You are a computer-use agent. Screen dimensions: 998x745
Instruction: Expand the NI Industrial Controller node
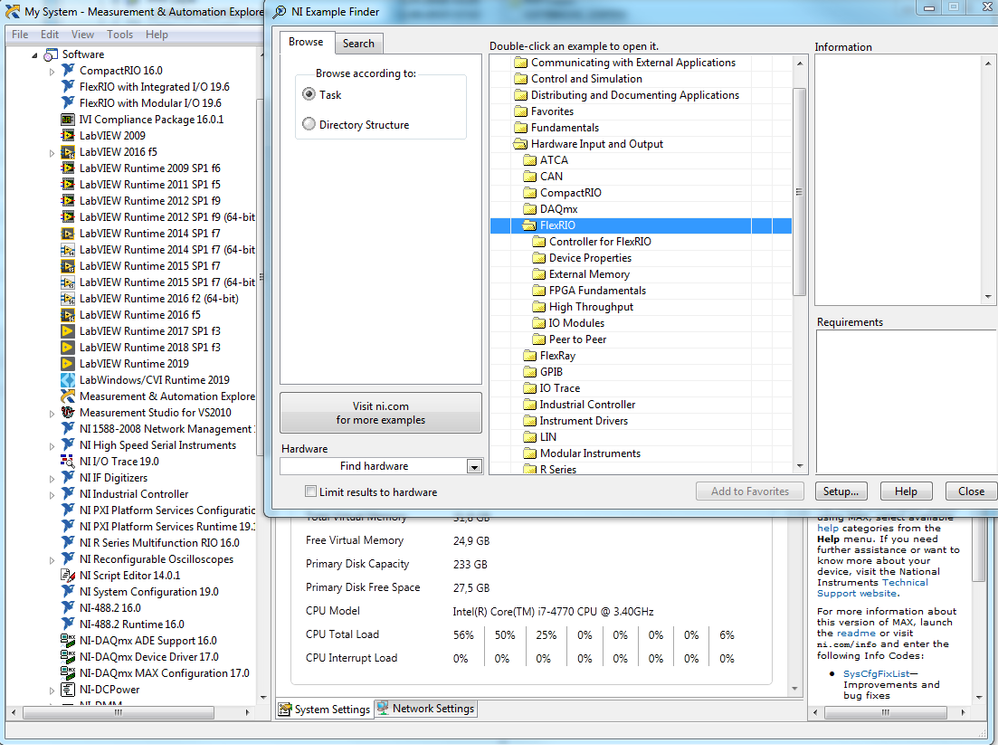click(52, 495)
